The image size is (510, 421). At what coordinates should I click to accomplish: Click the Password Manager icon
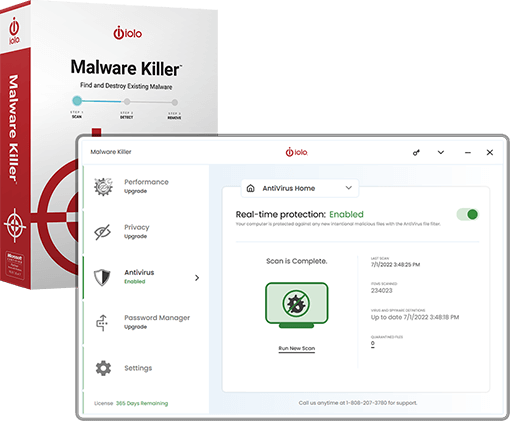[102, 323]
